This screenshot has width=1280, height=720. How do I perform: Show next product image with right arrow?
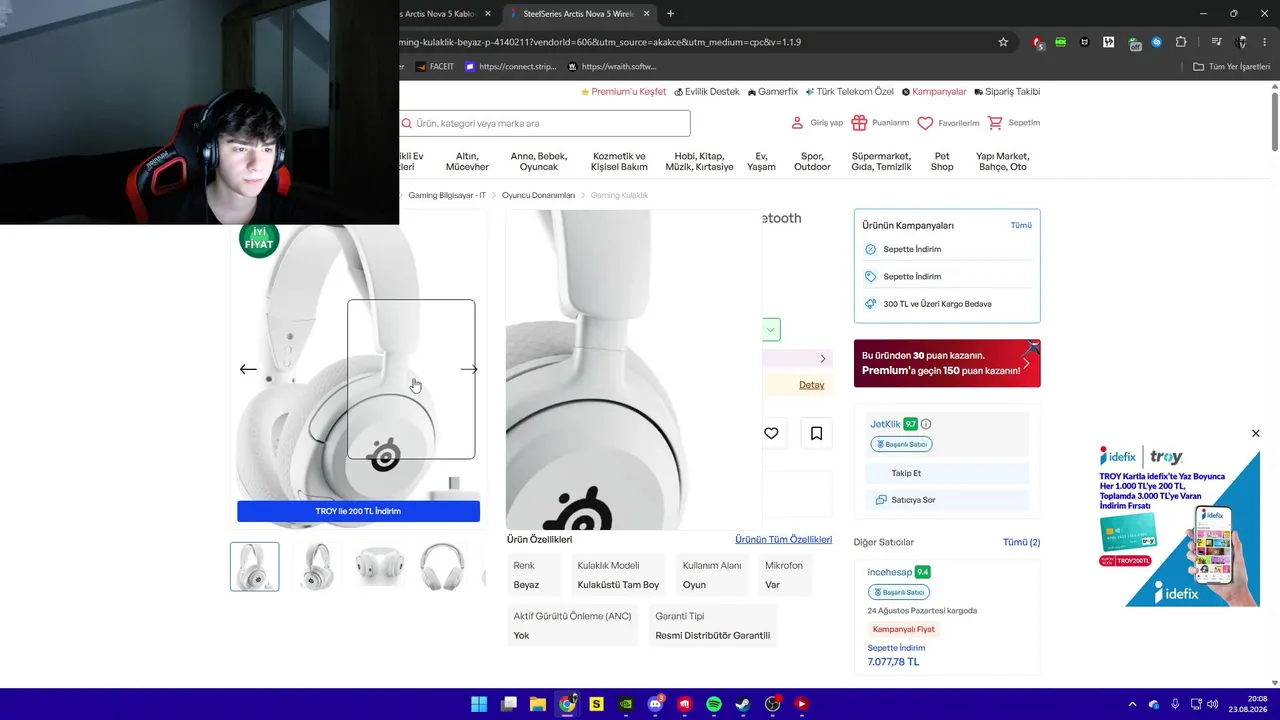click(x=468, y=369)
